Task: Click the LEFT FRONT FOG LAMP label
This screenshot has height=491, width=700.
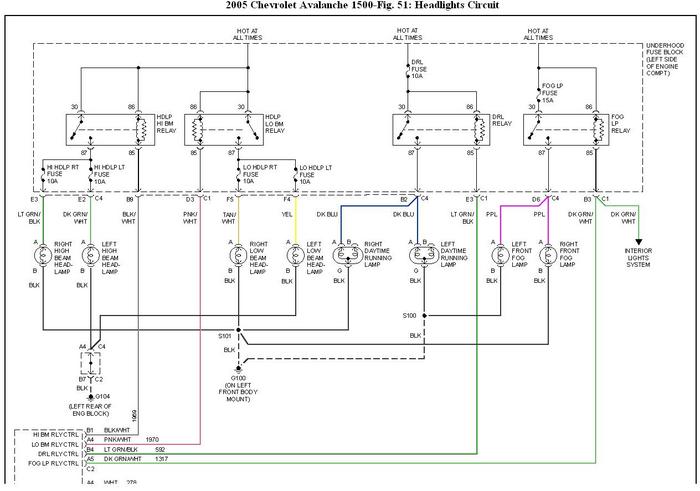Action: click(520, 254)
